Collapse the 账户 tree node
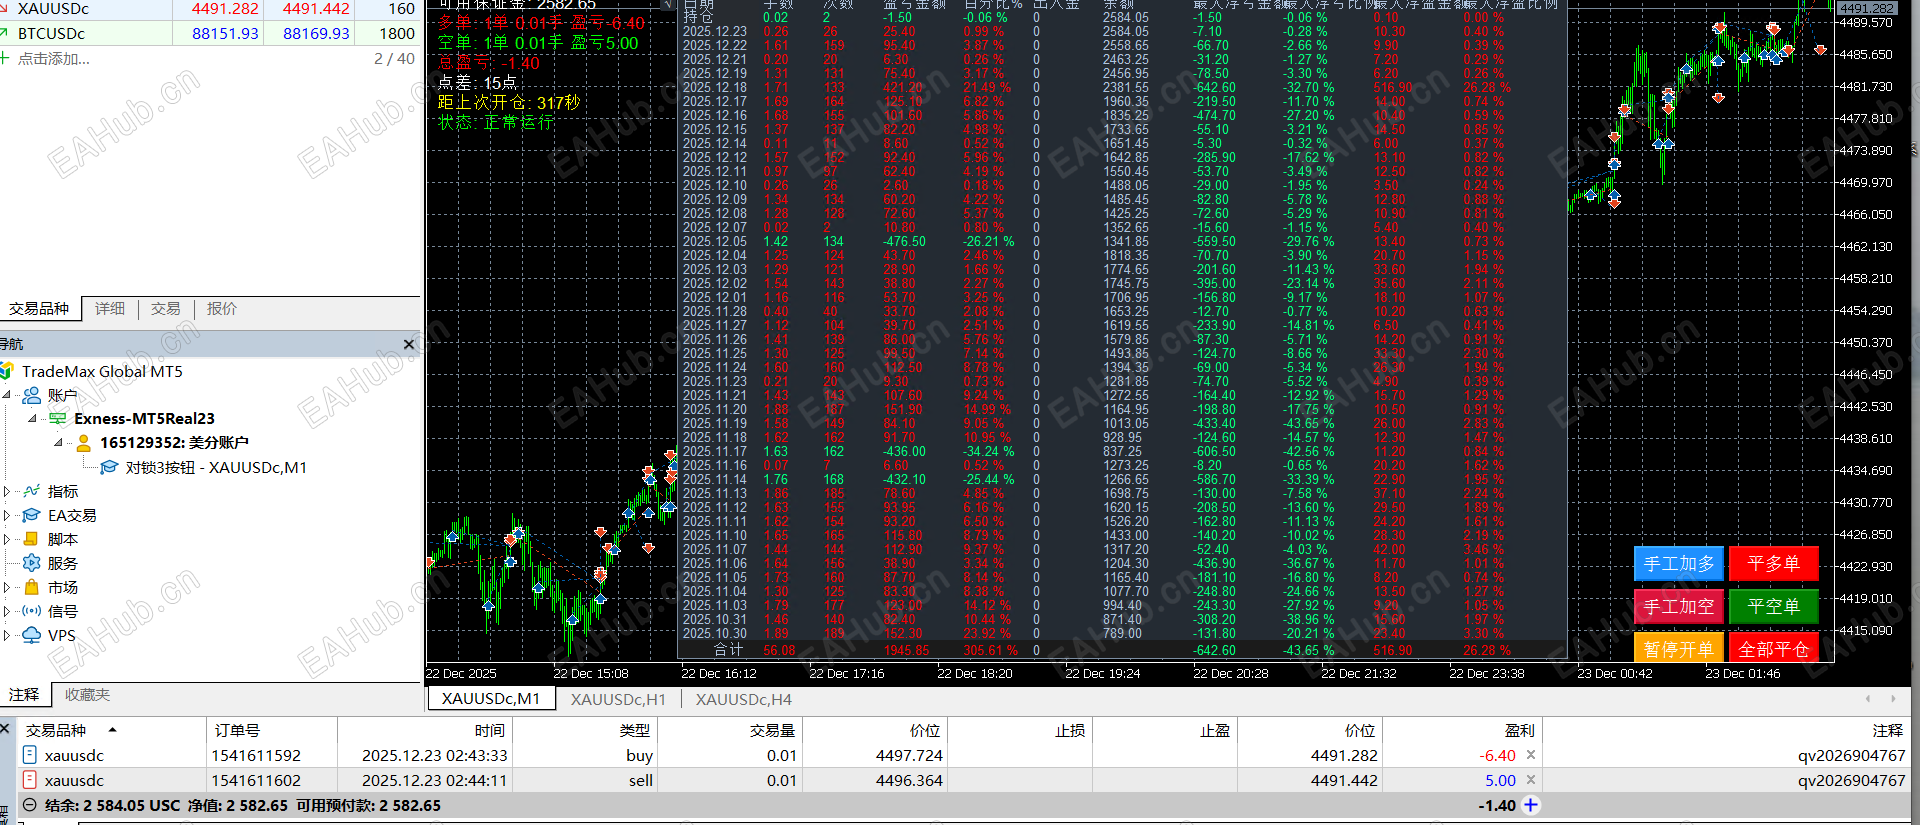1920x825 pixels. pos(7,395)
